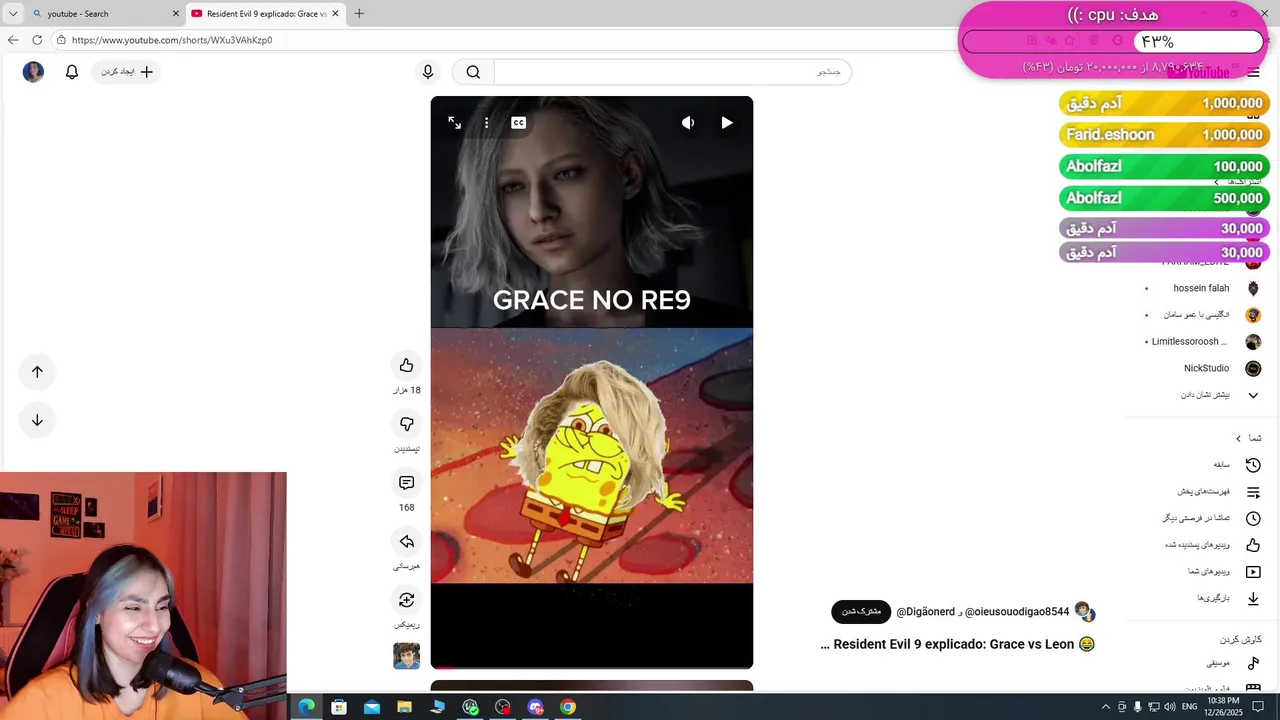The width and height of the screenshot is (1280, 720).
Task: Share the Shorts video with arrow icon
Action: (406, 542)
